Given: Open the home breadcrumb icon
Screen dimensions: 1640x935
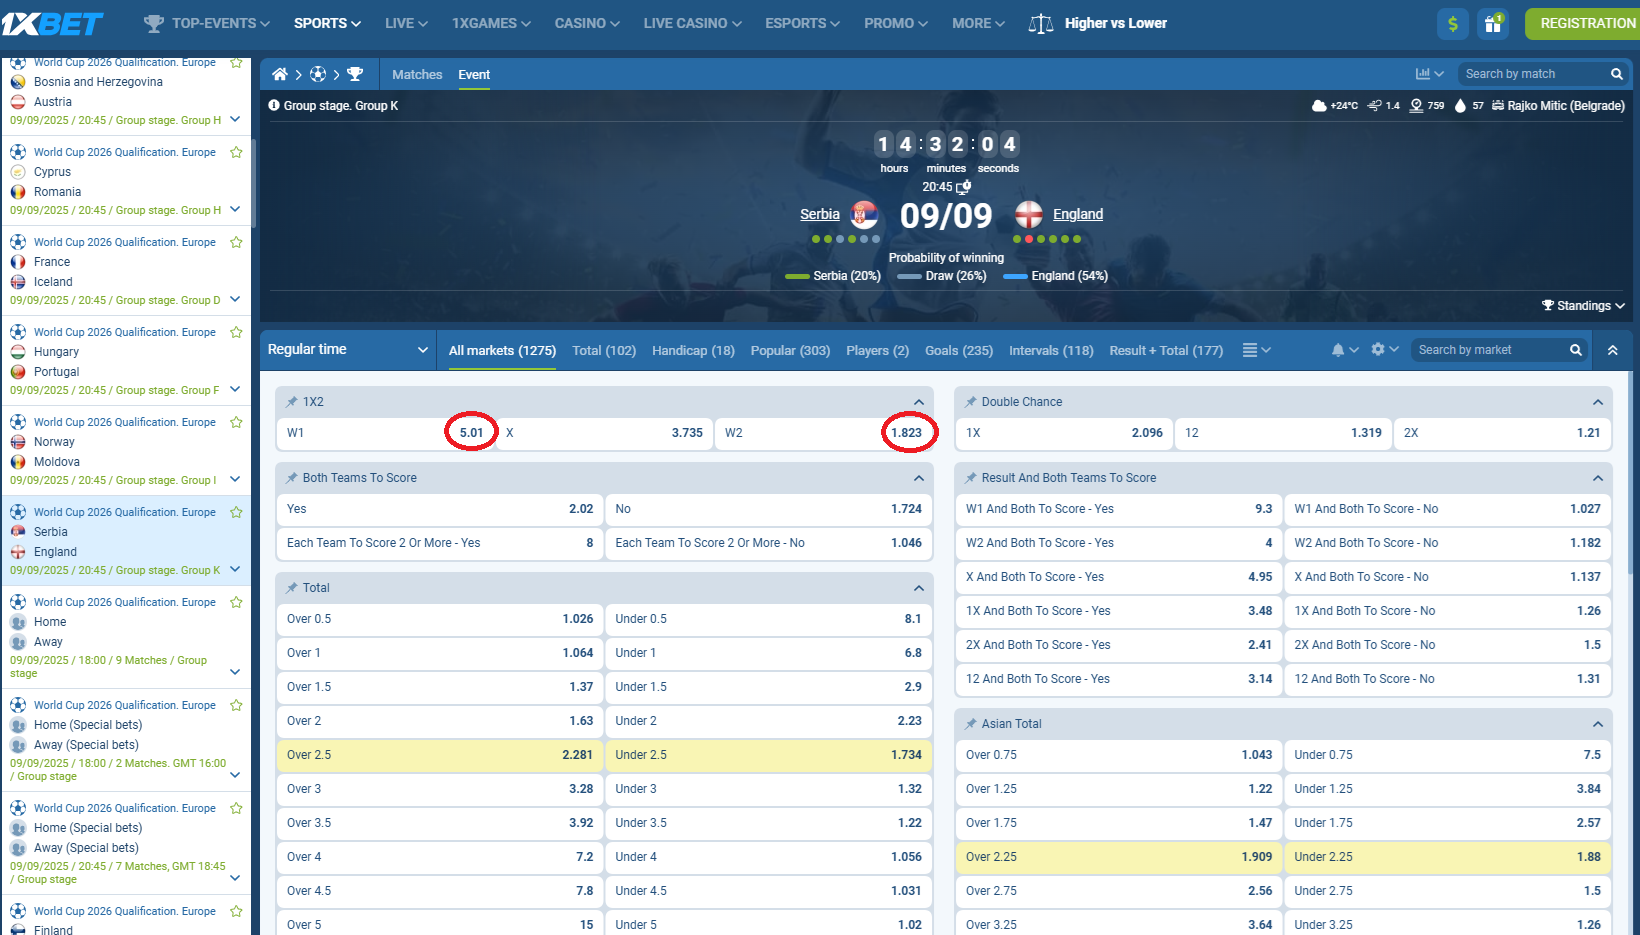Looking at the screenshot, I should [280, 74].
